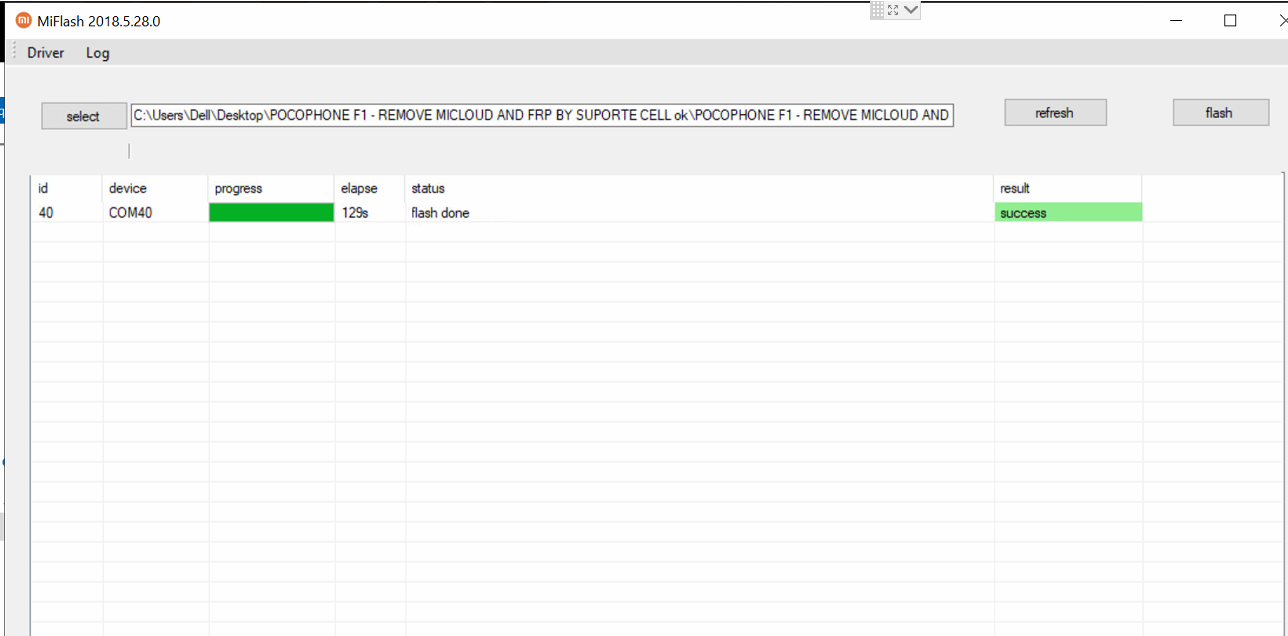The height and width of the screenshot is (636, 1288).
Task: Select the id cell showing 40
Action: point(67,212)
